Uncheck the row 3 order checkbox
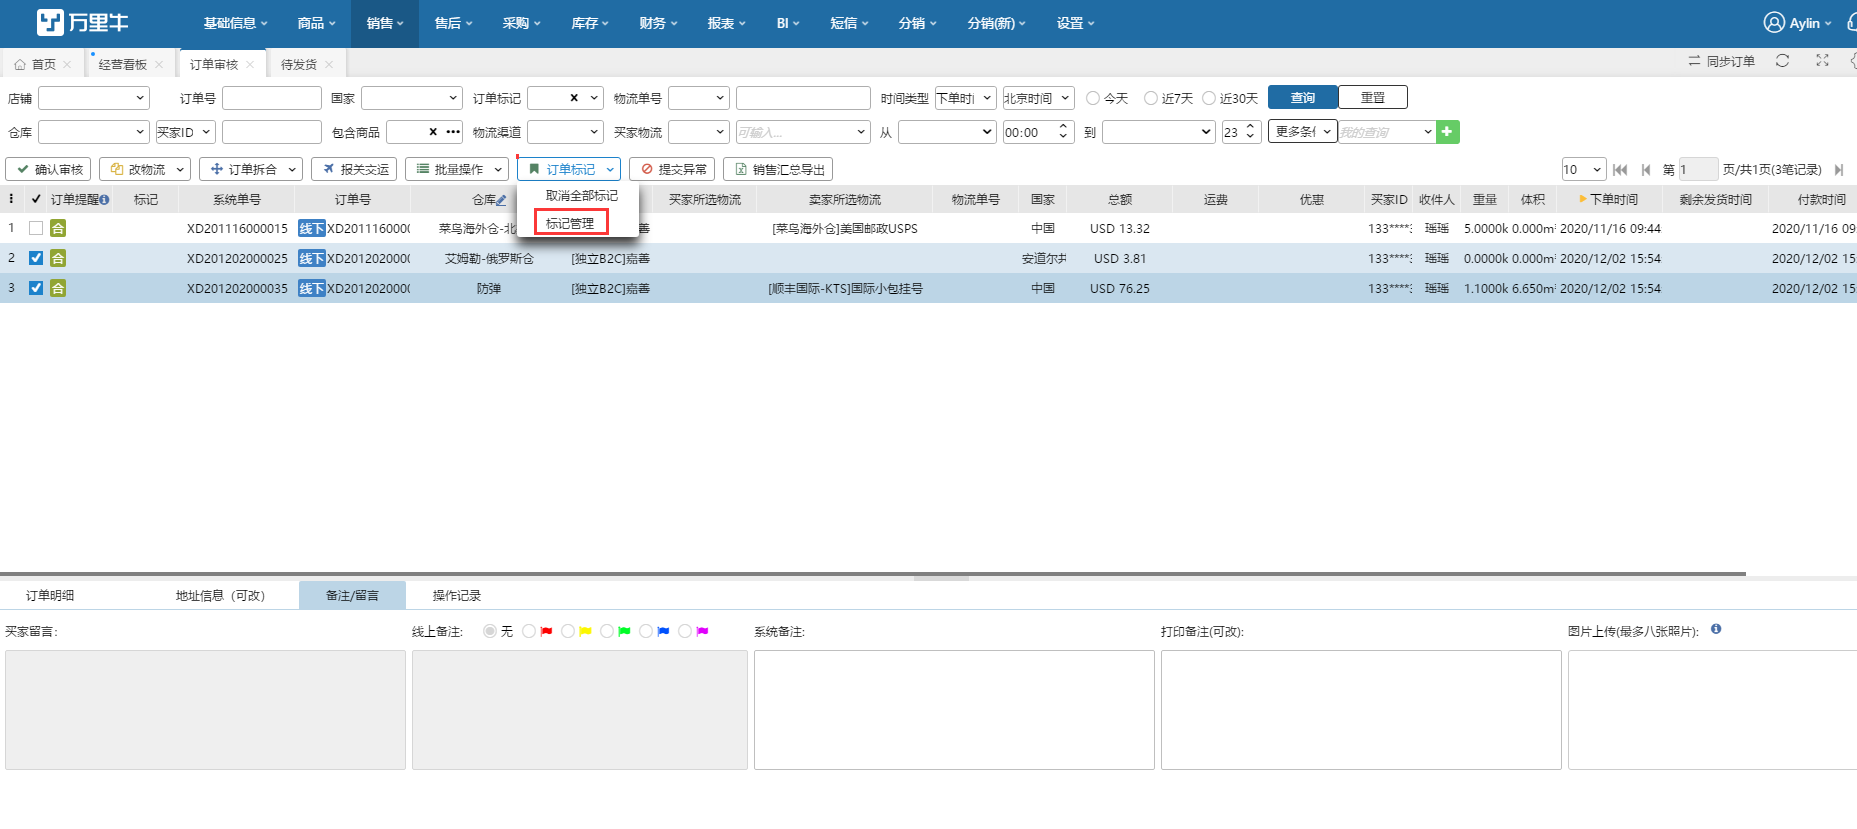Screen dimensions: 1857x829 click(x=36, y=288)
